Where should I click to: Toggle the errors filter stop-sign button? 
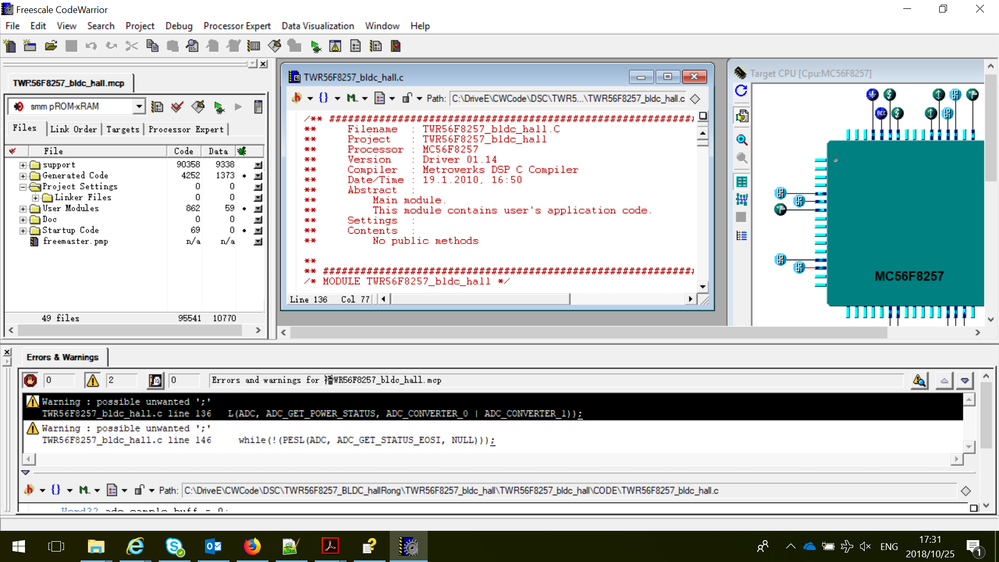[30, 380]
